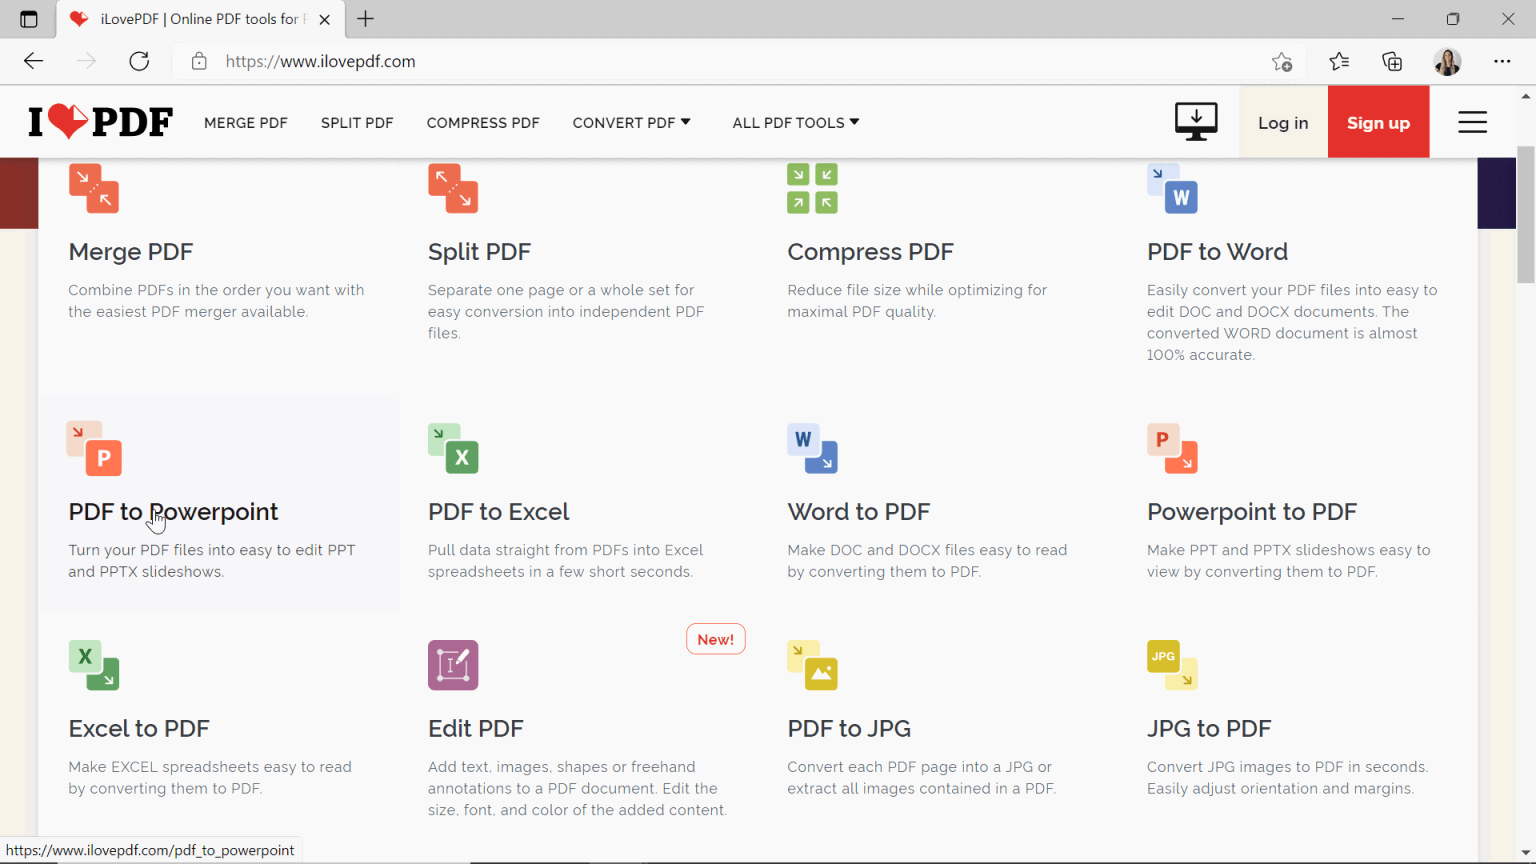The height and width of the screenshot is (864, 1536).
Task: Select the Merge PDF tool icon
Action: [93, 188]
